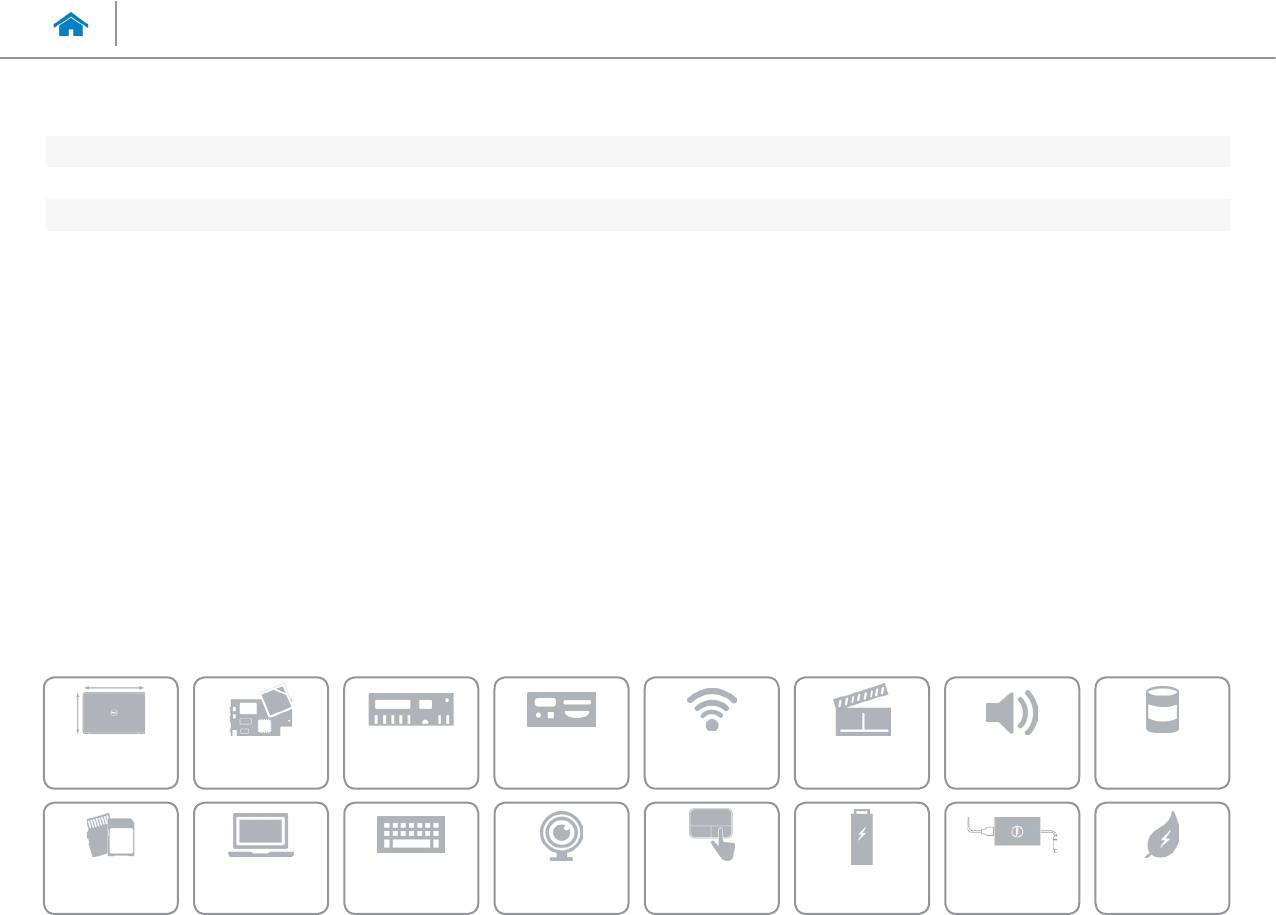Open the audio speaker tile
The height and width of the screenshot is (915, 1276).
pyautogui.click(x=1012, y=733)
